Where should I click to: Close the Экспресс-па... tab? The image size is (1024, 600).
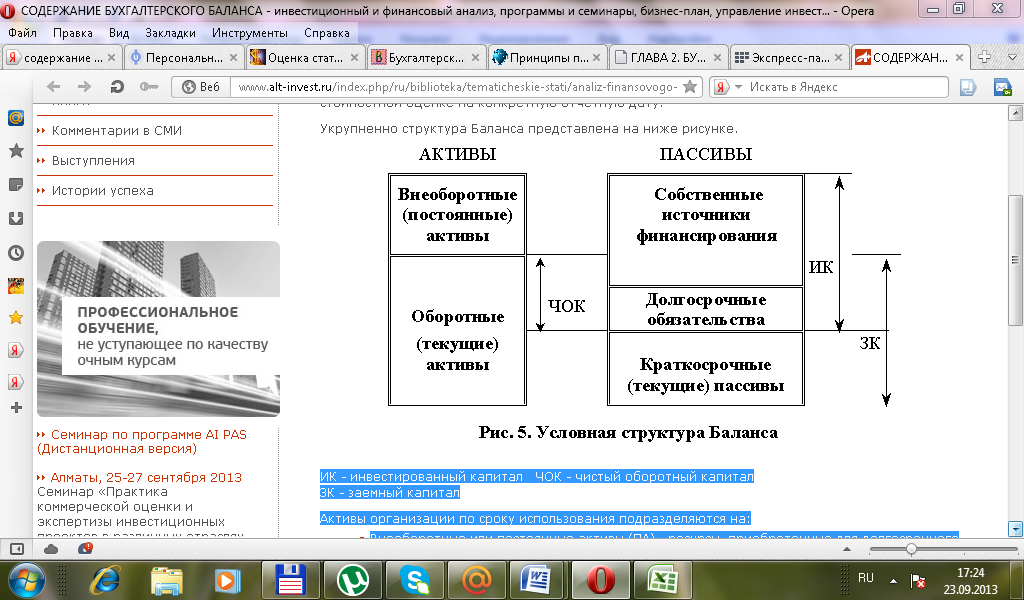click(839, 57)
